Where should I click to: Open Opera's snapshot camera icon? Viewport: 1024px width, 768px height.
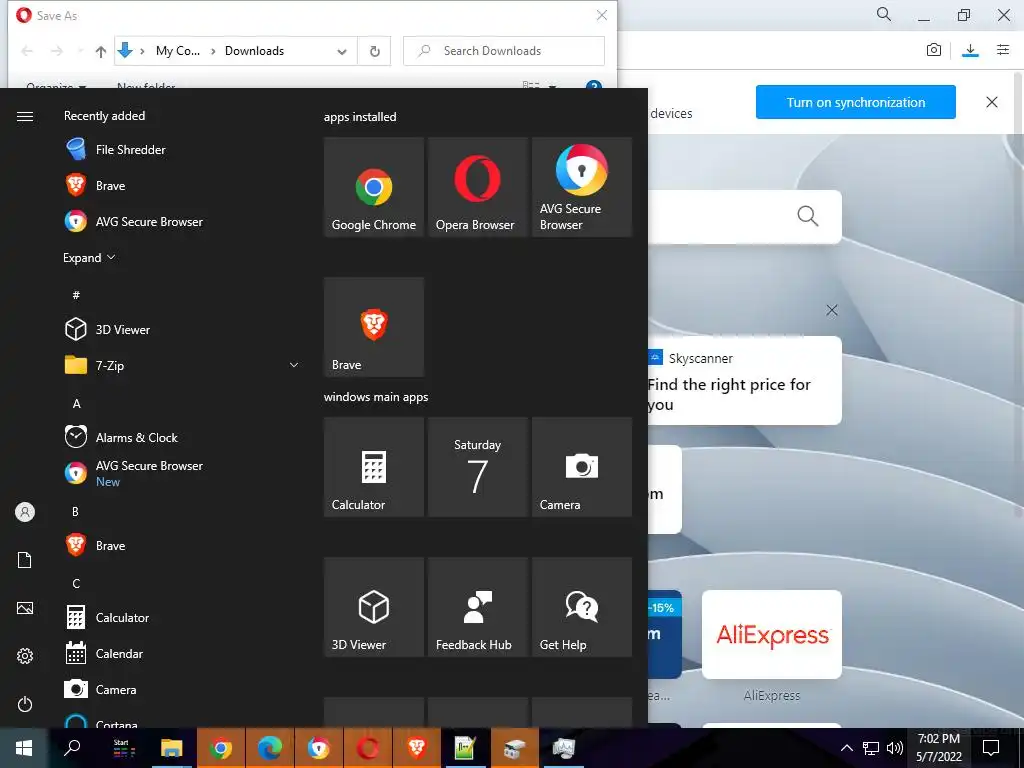click(934, 50)
